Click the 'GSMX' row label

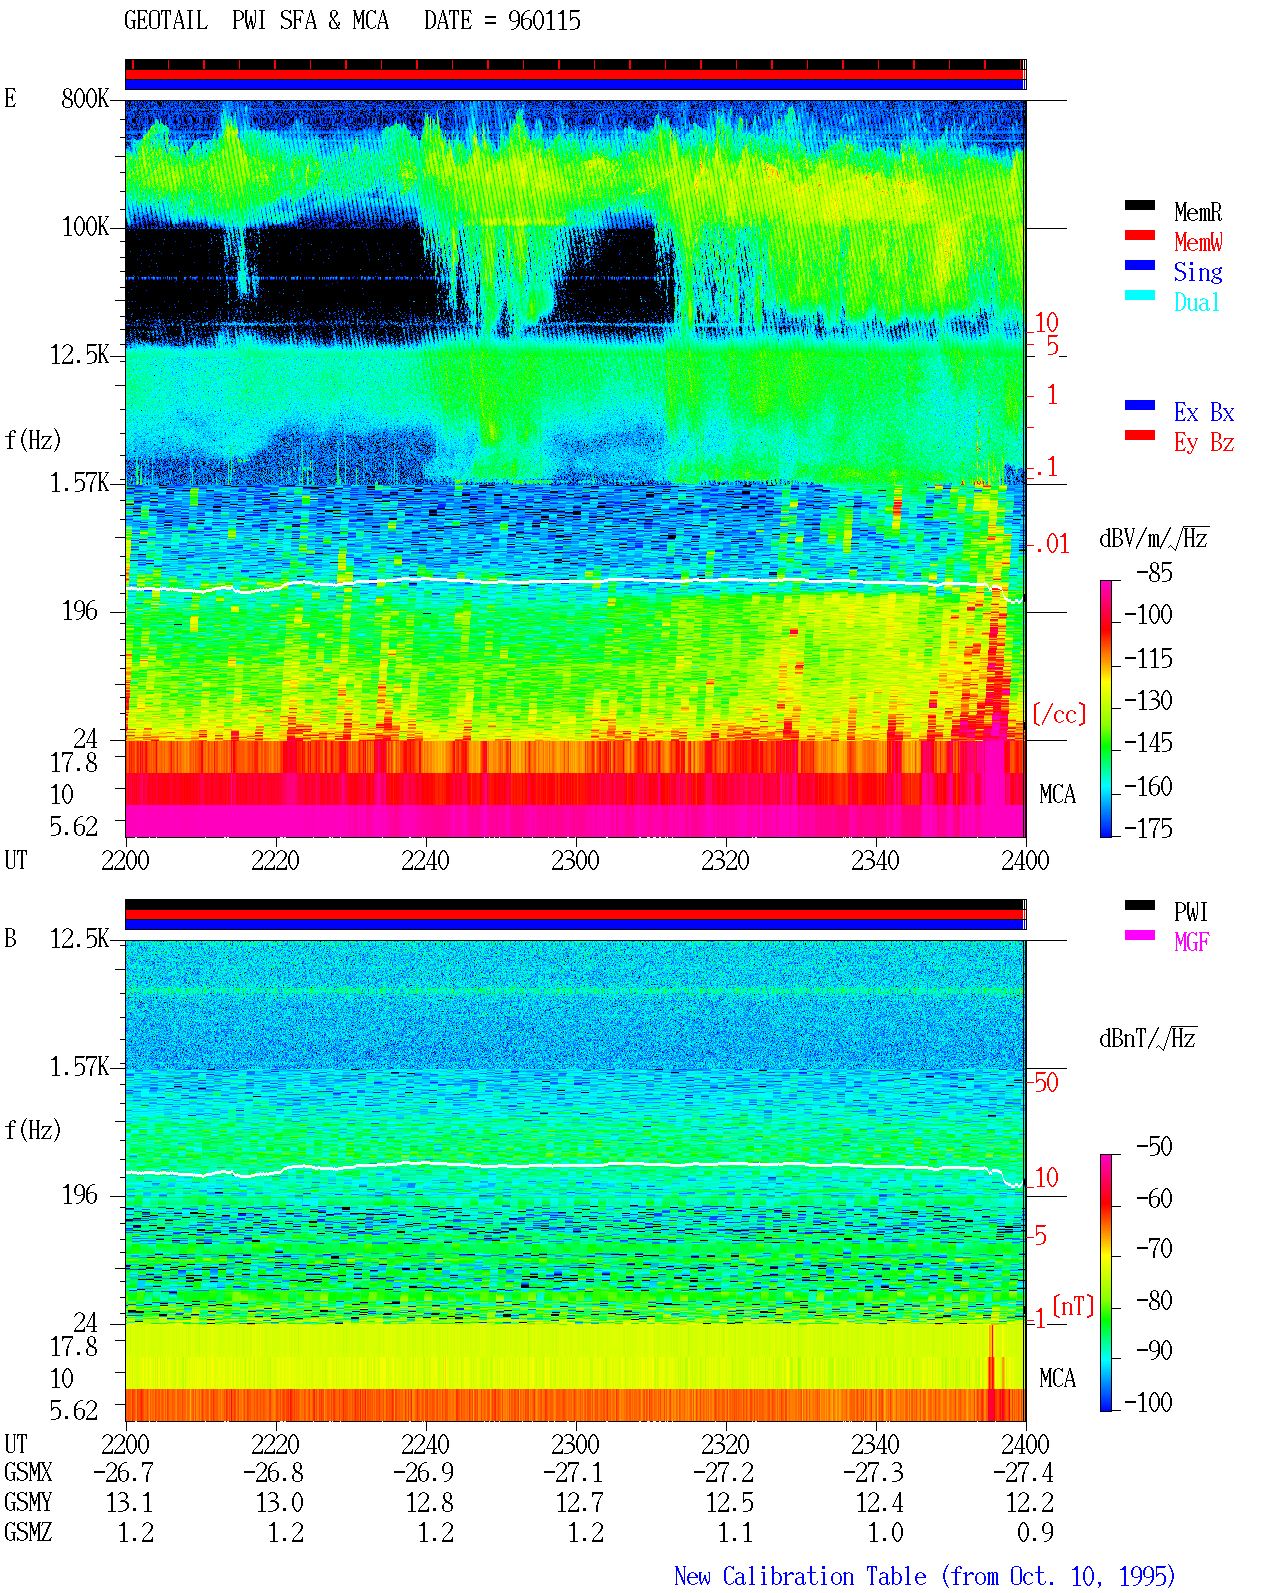pyautogui.click(x=28, y=1473)
